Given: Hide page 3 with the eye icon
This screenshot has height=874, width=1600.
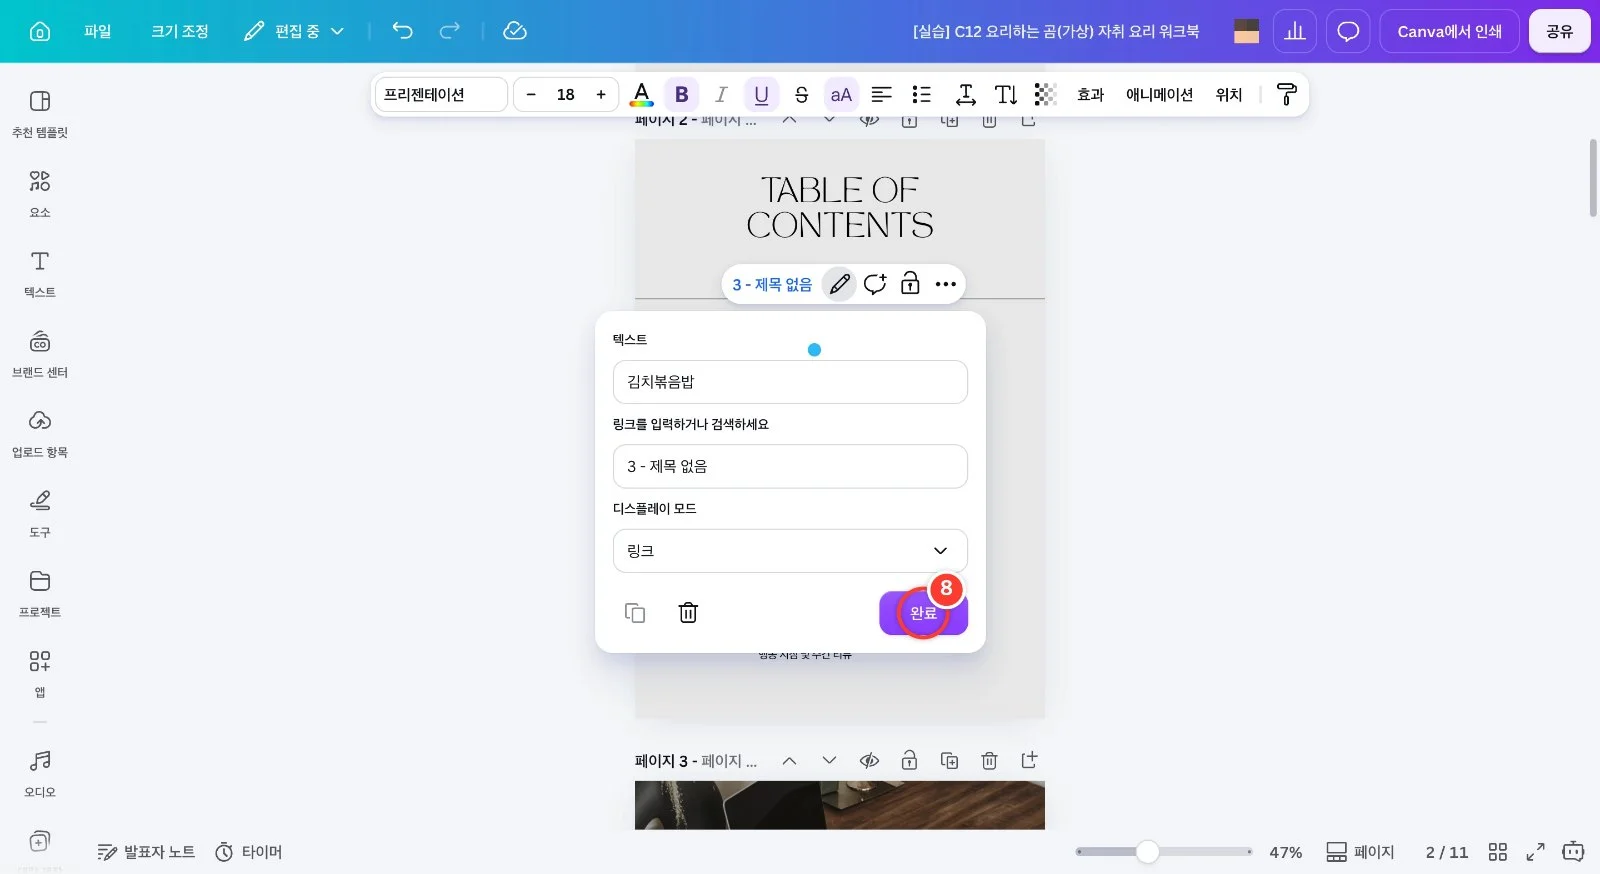Looking at the screenshot, I should (869, 761).
